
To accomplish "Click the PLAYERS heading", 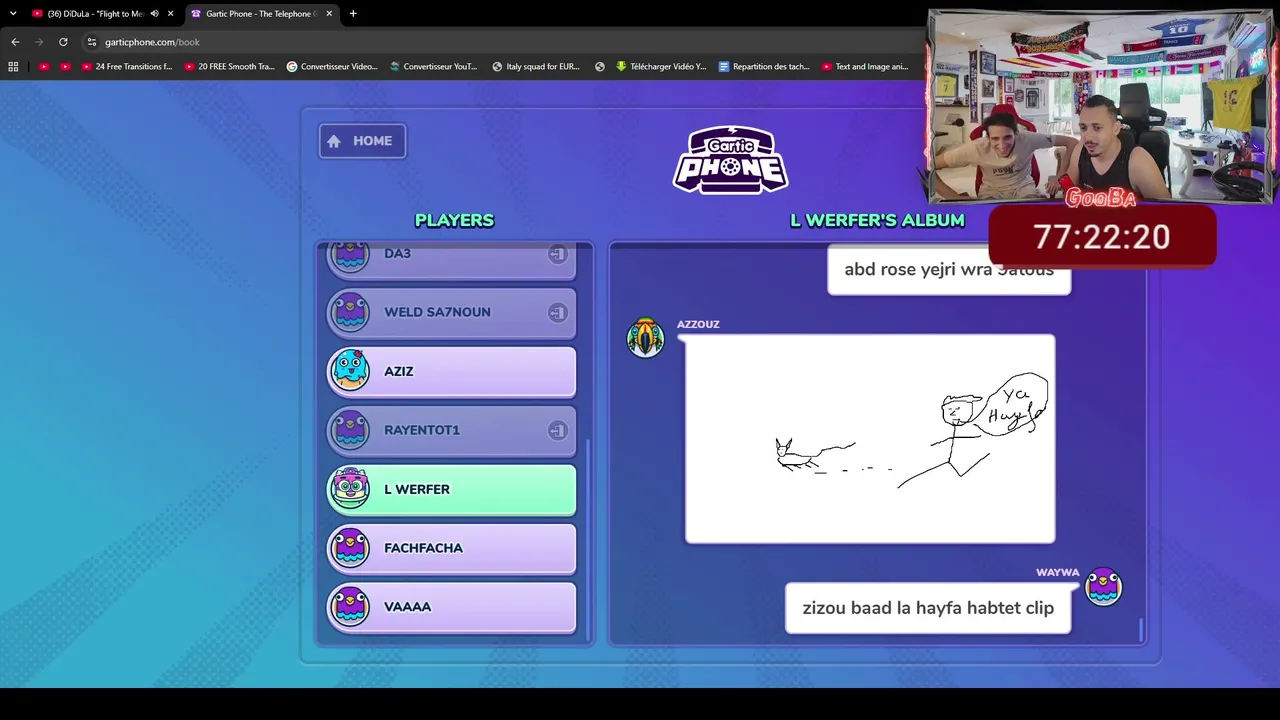I will (454, 220).
